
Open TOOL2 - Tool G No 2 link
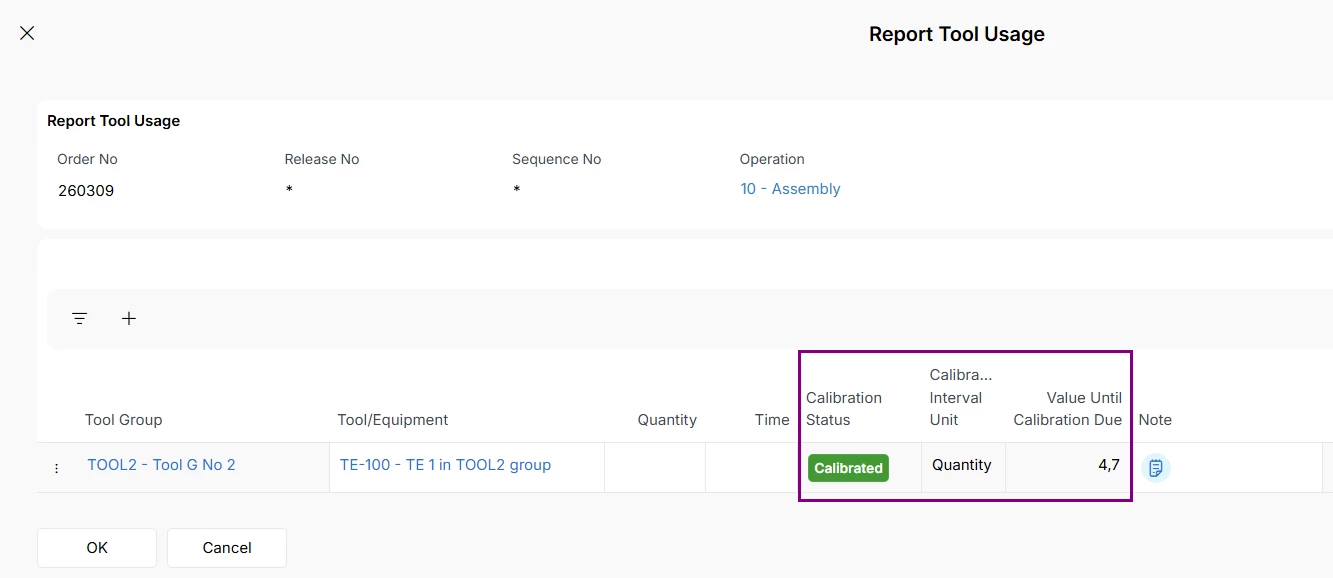click(161, 465)
